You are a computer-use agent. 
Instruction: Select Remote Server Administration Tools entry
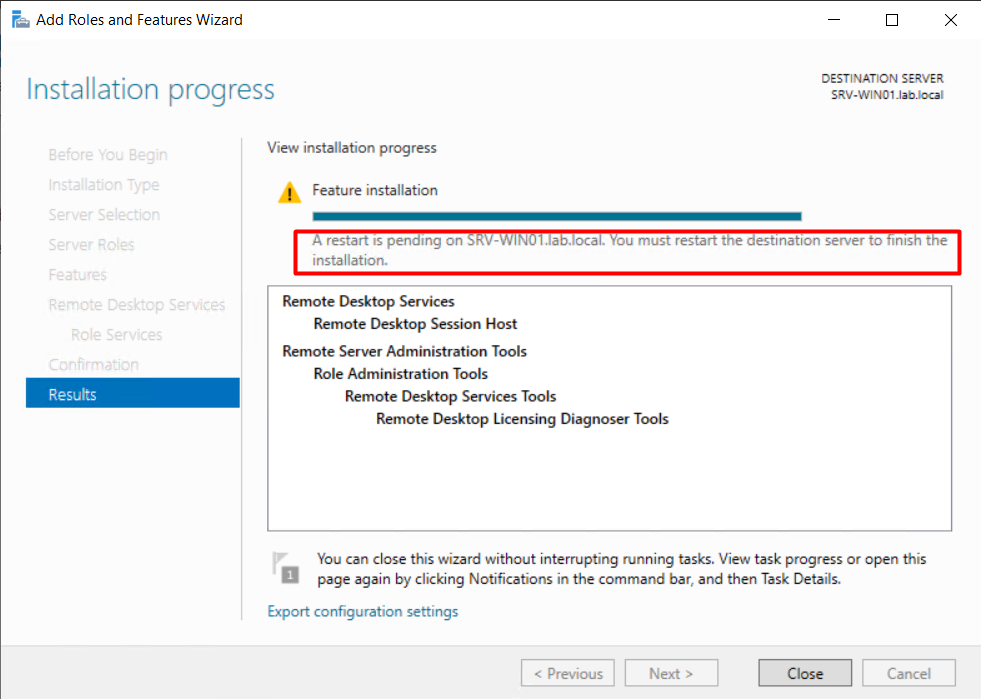(404, 351)
